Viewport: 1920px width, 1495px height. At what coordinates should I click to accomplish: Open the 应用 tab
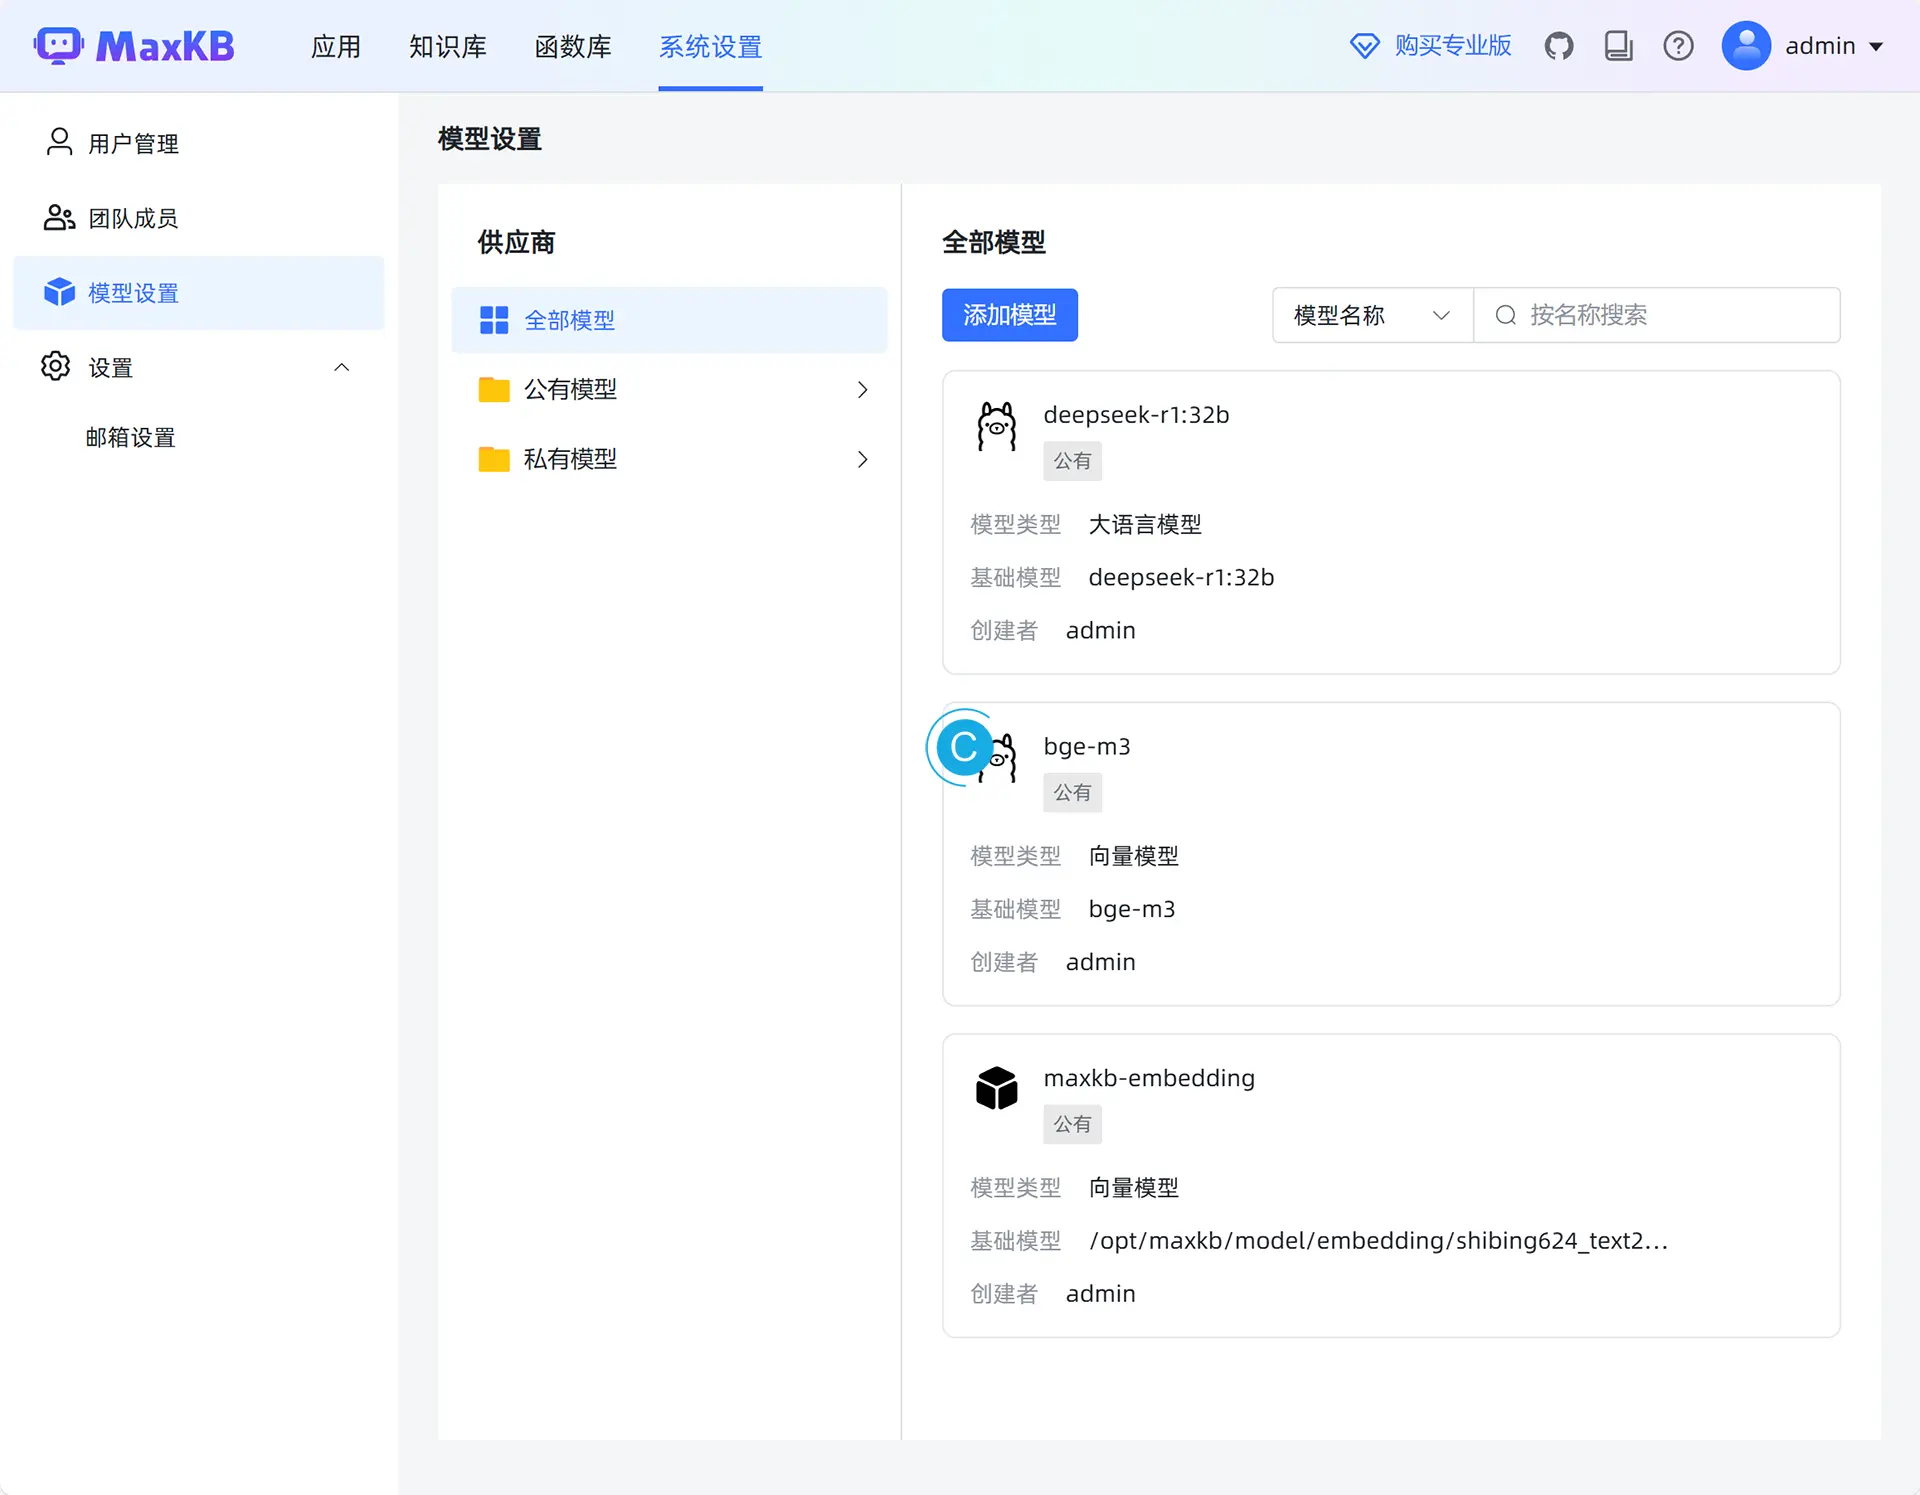point(336,46)
